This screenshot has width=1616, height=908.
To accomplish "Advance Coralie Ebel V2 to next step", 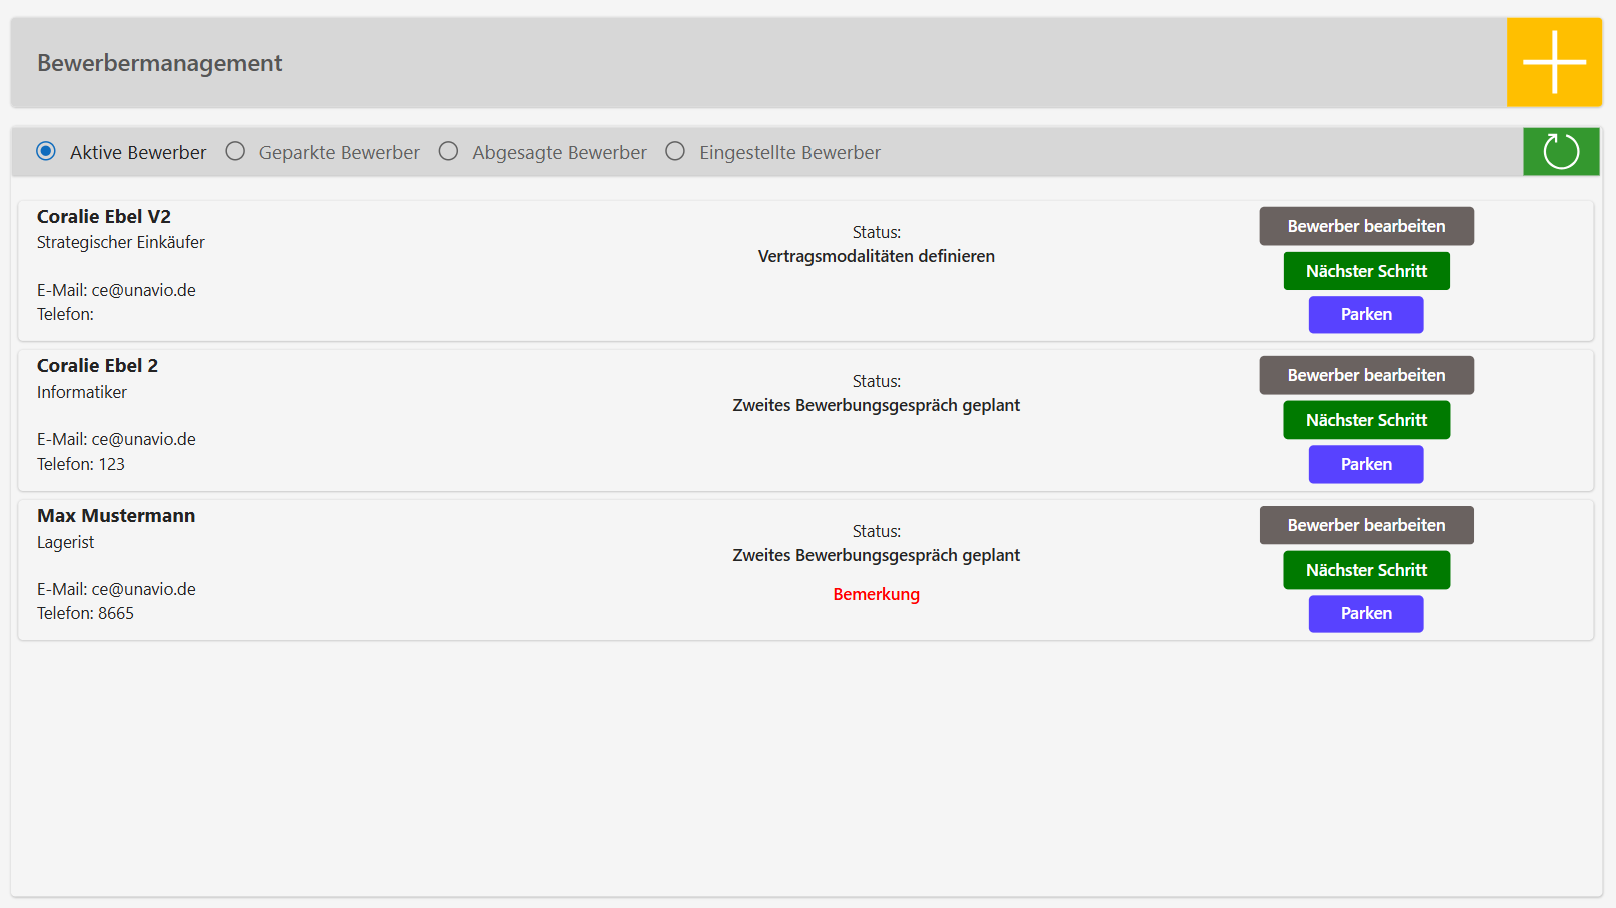I will [x=1366, y=271].
